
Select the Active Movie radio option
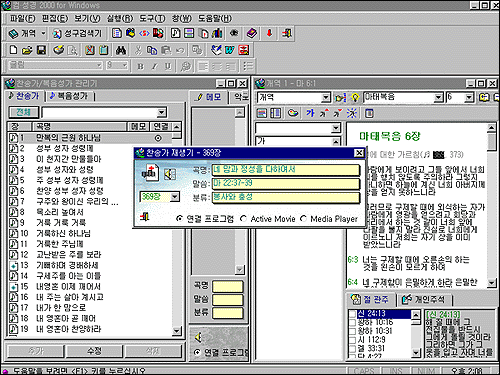[x=243, y=219]
